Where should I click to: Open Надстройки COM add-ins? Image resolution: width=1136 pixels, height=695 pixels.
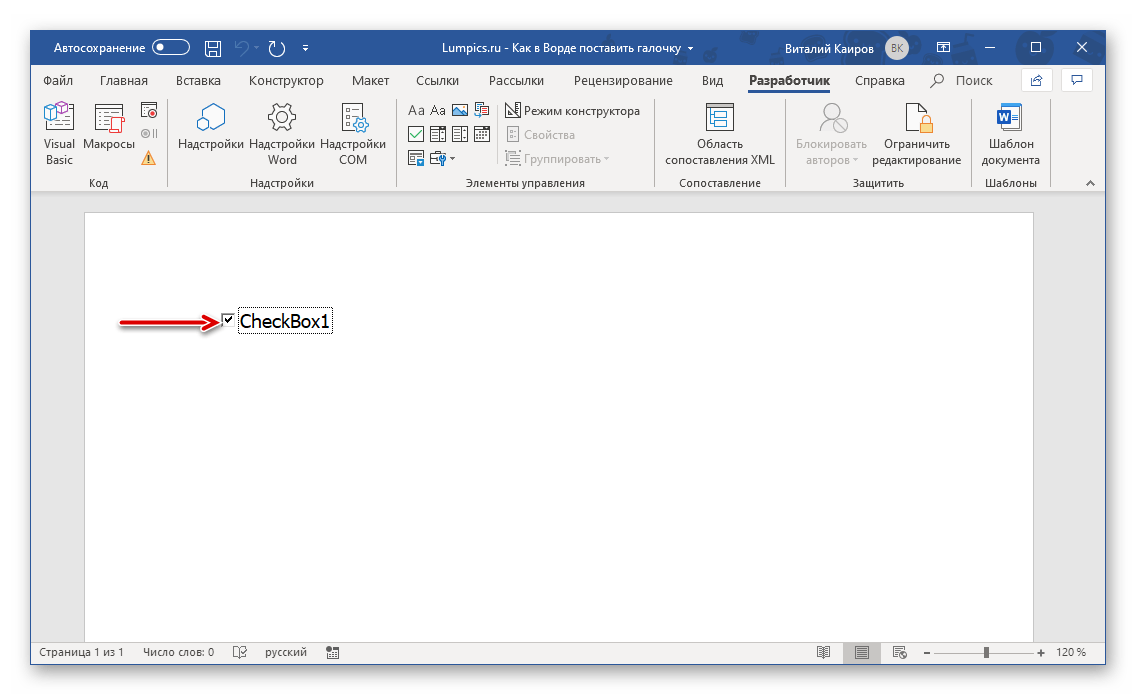pyautogui.click(x=353, y=134)
